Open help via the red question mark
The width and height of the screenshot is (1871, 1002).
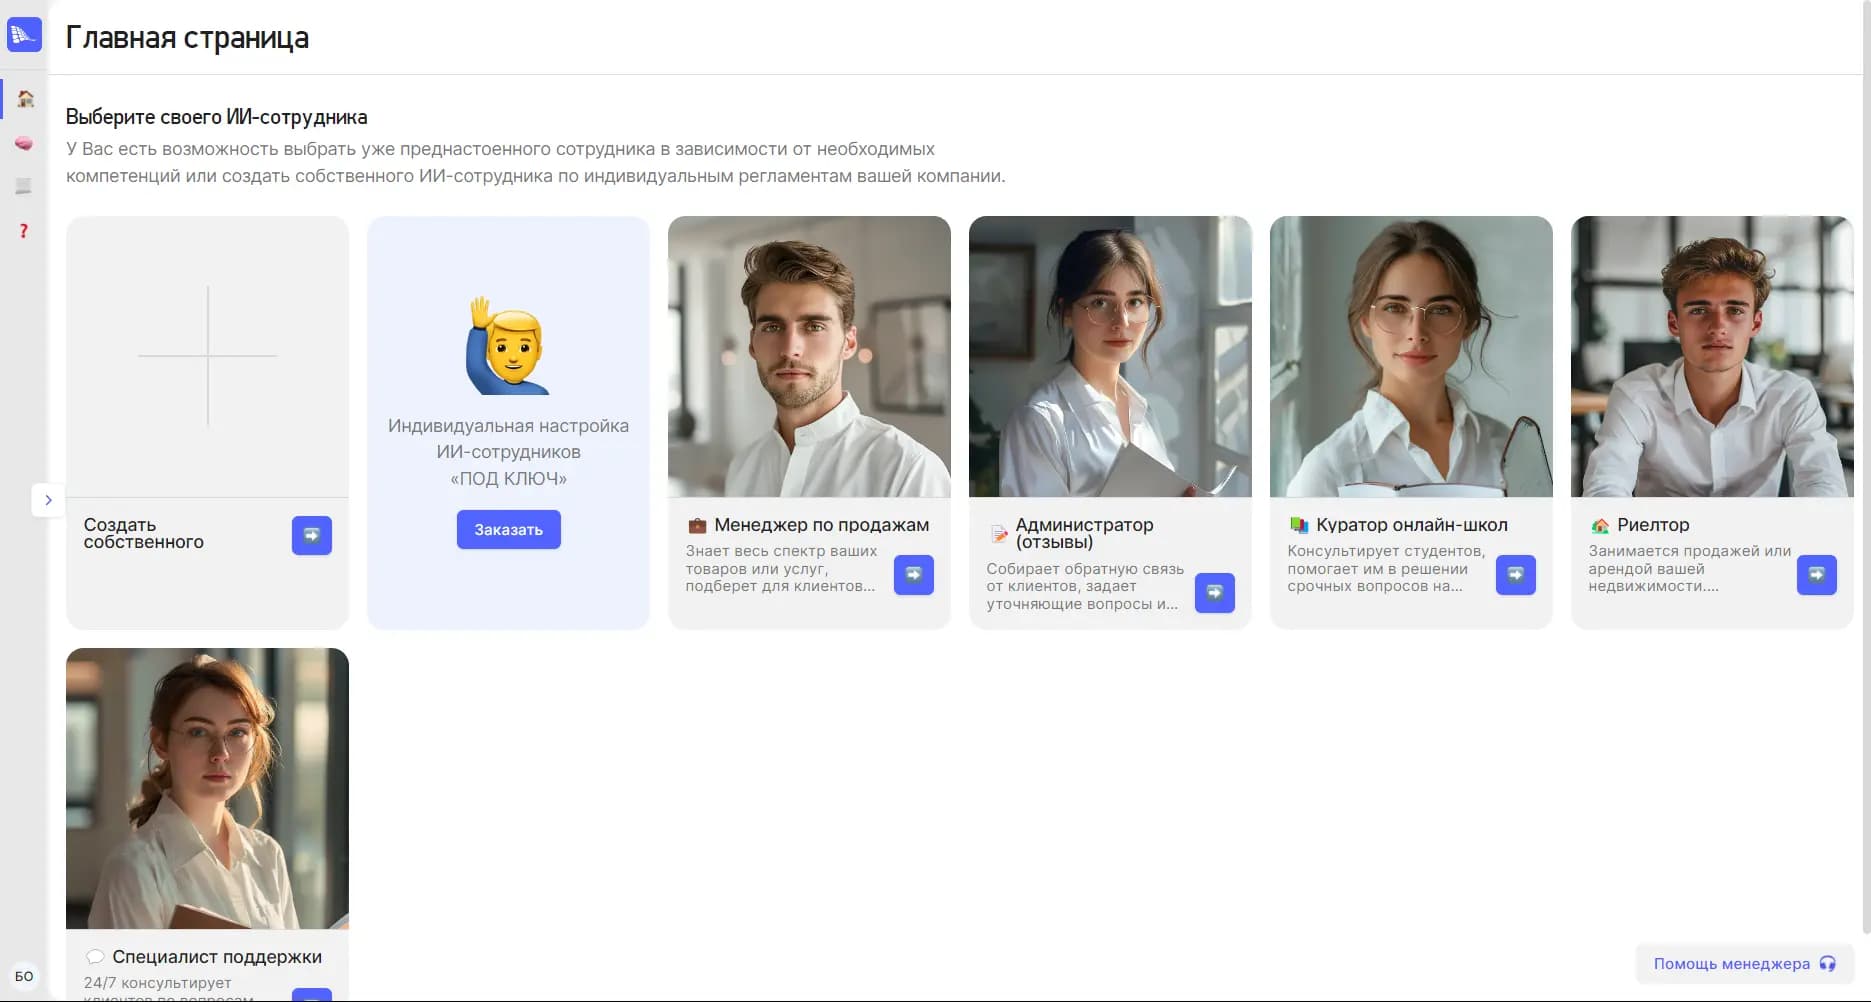24,231
